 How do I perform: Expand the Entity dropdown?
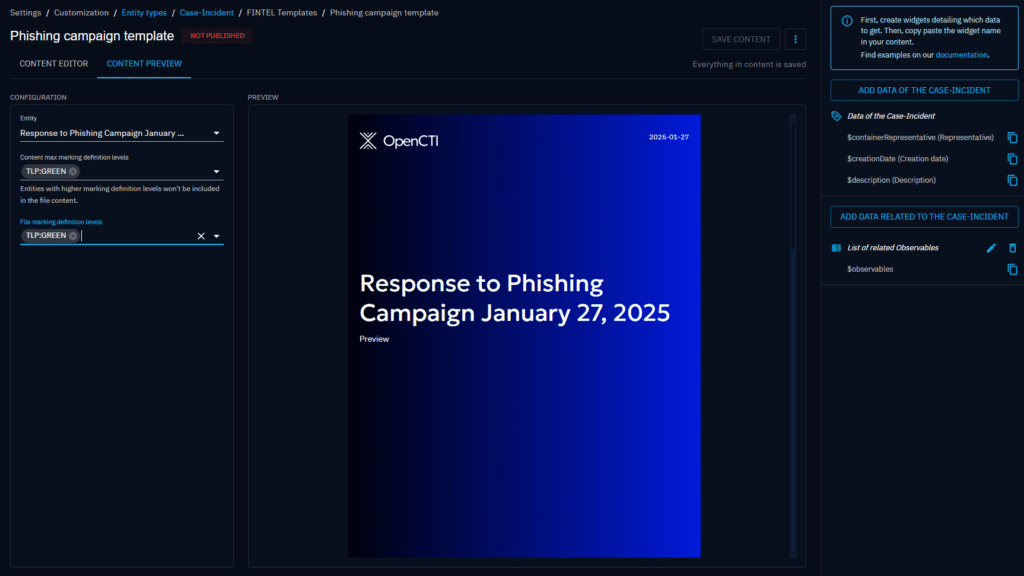pyautogui.click(x=216, y=133)
